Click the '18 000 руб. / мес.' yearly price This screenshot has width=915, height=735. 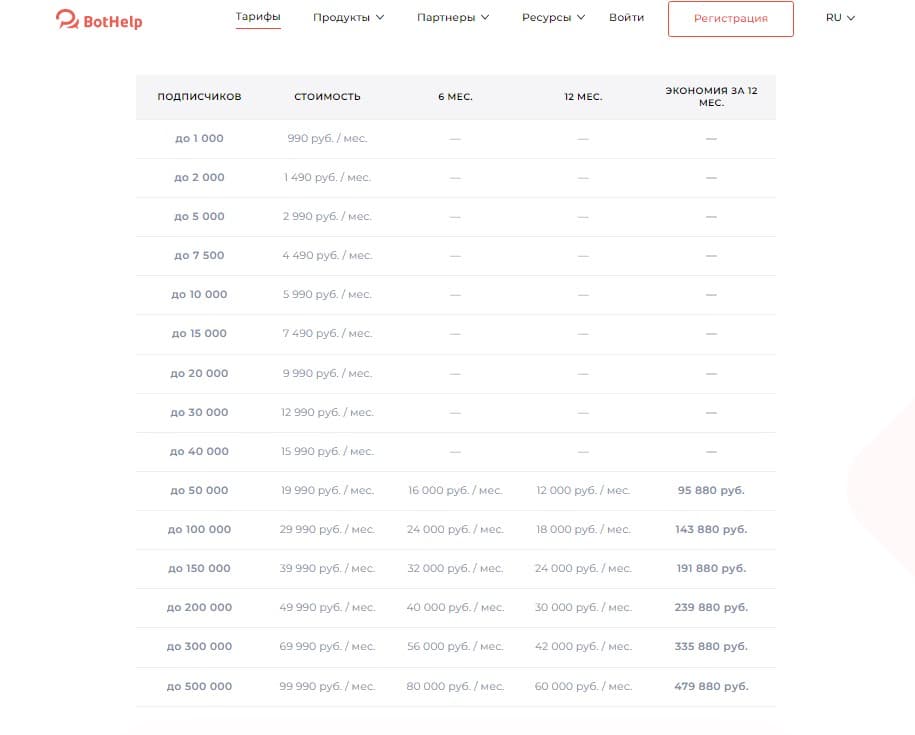point(583,530)
